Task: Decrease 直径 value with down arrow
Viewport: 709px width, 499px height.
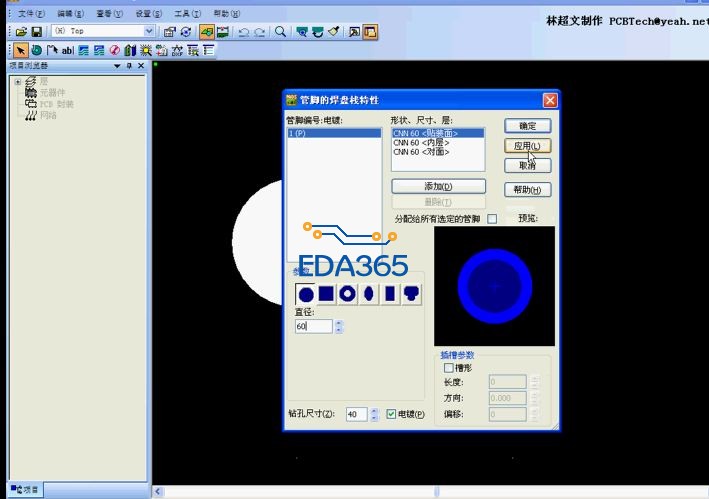Action: point(339,330)
